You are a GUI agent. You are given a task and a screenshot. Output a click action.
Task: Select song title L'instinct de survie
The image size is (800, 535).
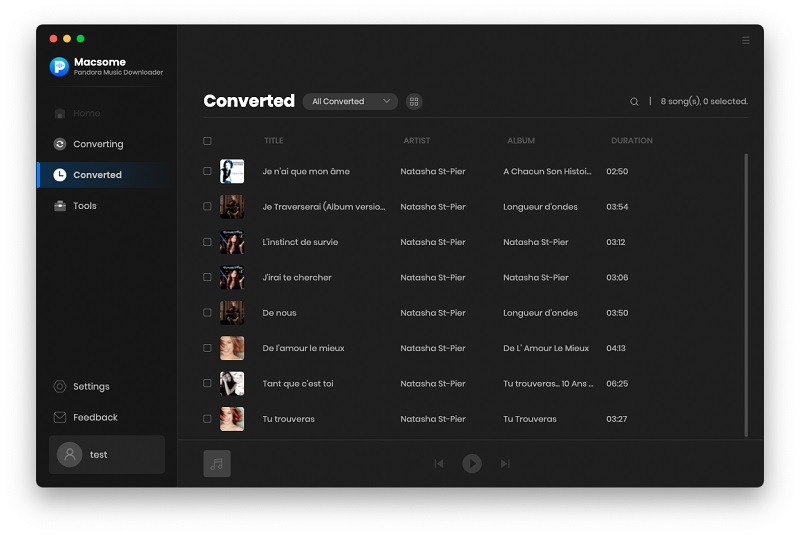300,242
